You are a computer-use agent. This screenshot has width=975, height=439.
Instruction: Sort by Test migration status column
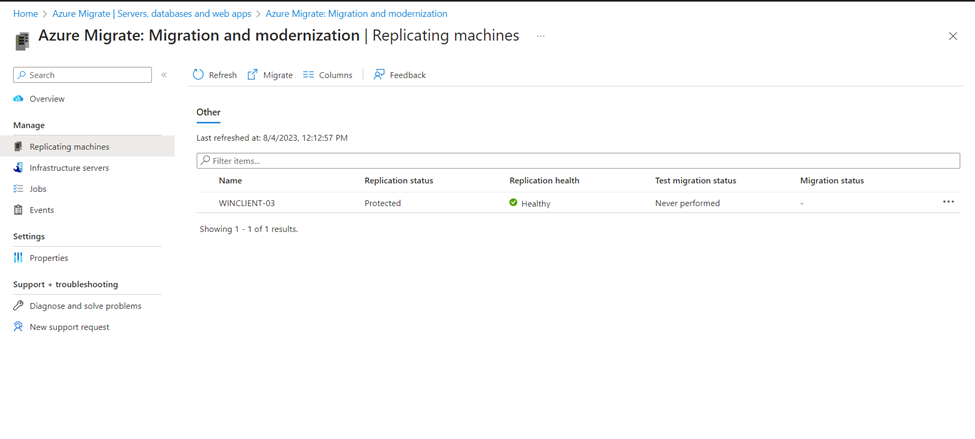696,181
